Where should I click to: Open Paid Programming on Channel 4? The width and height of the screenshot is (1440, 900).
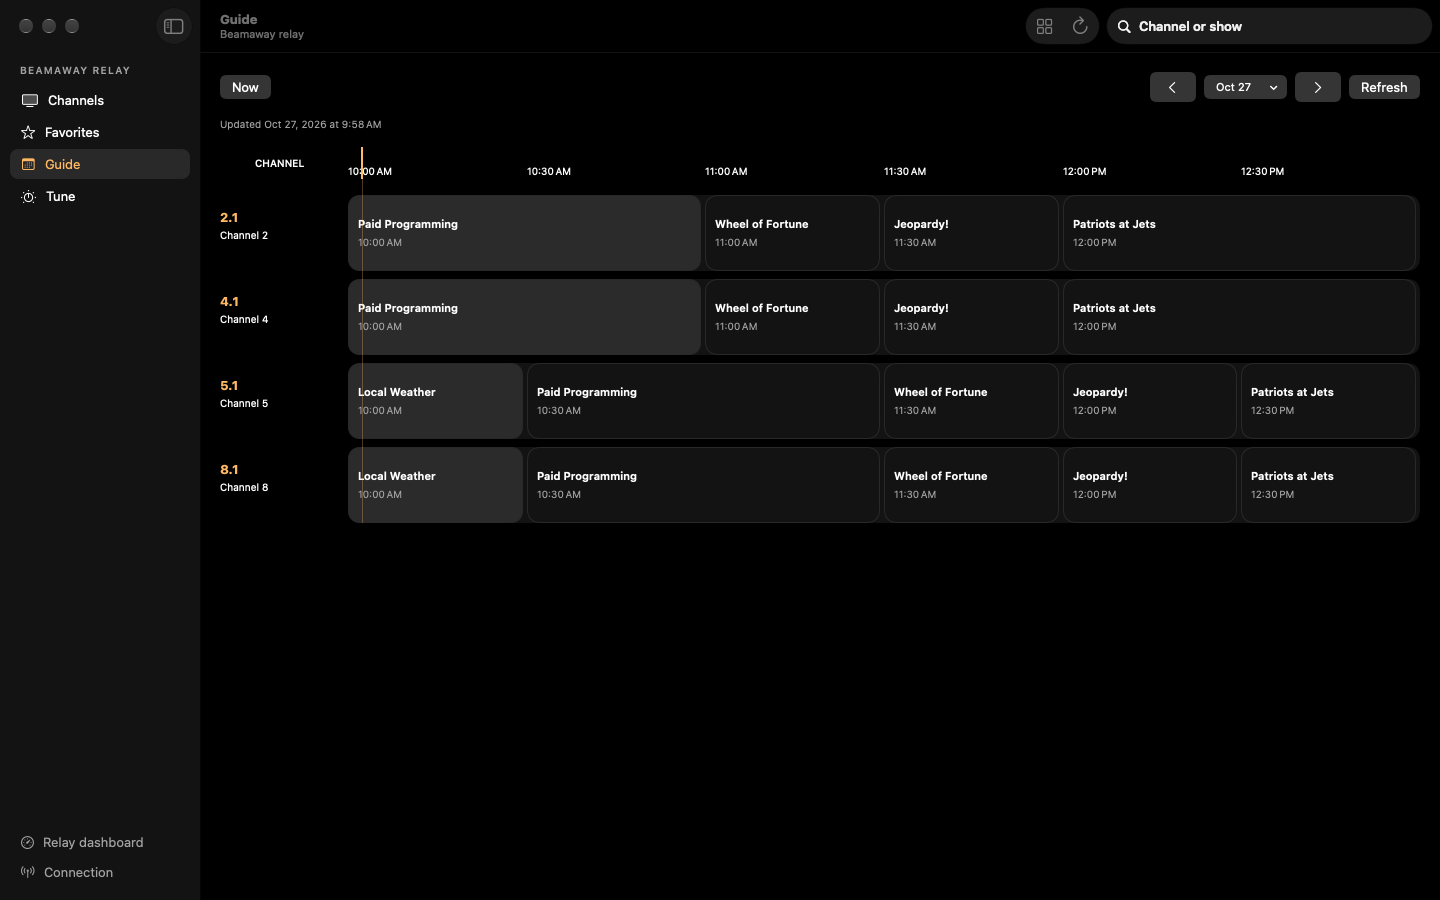pos(524,317)
